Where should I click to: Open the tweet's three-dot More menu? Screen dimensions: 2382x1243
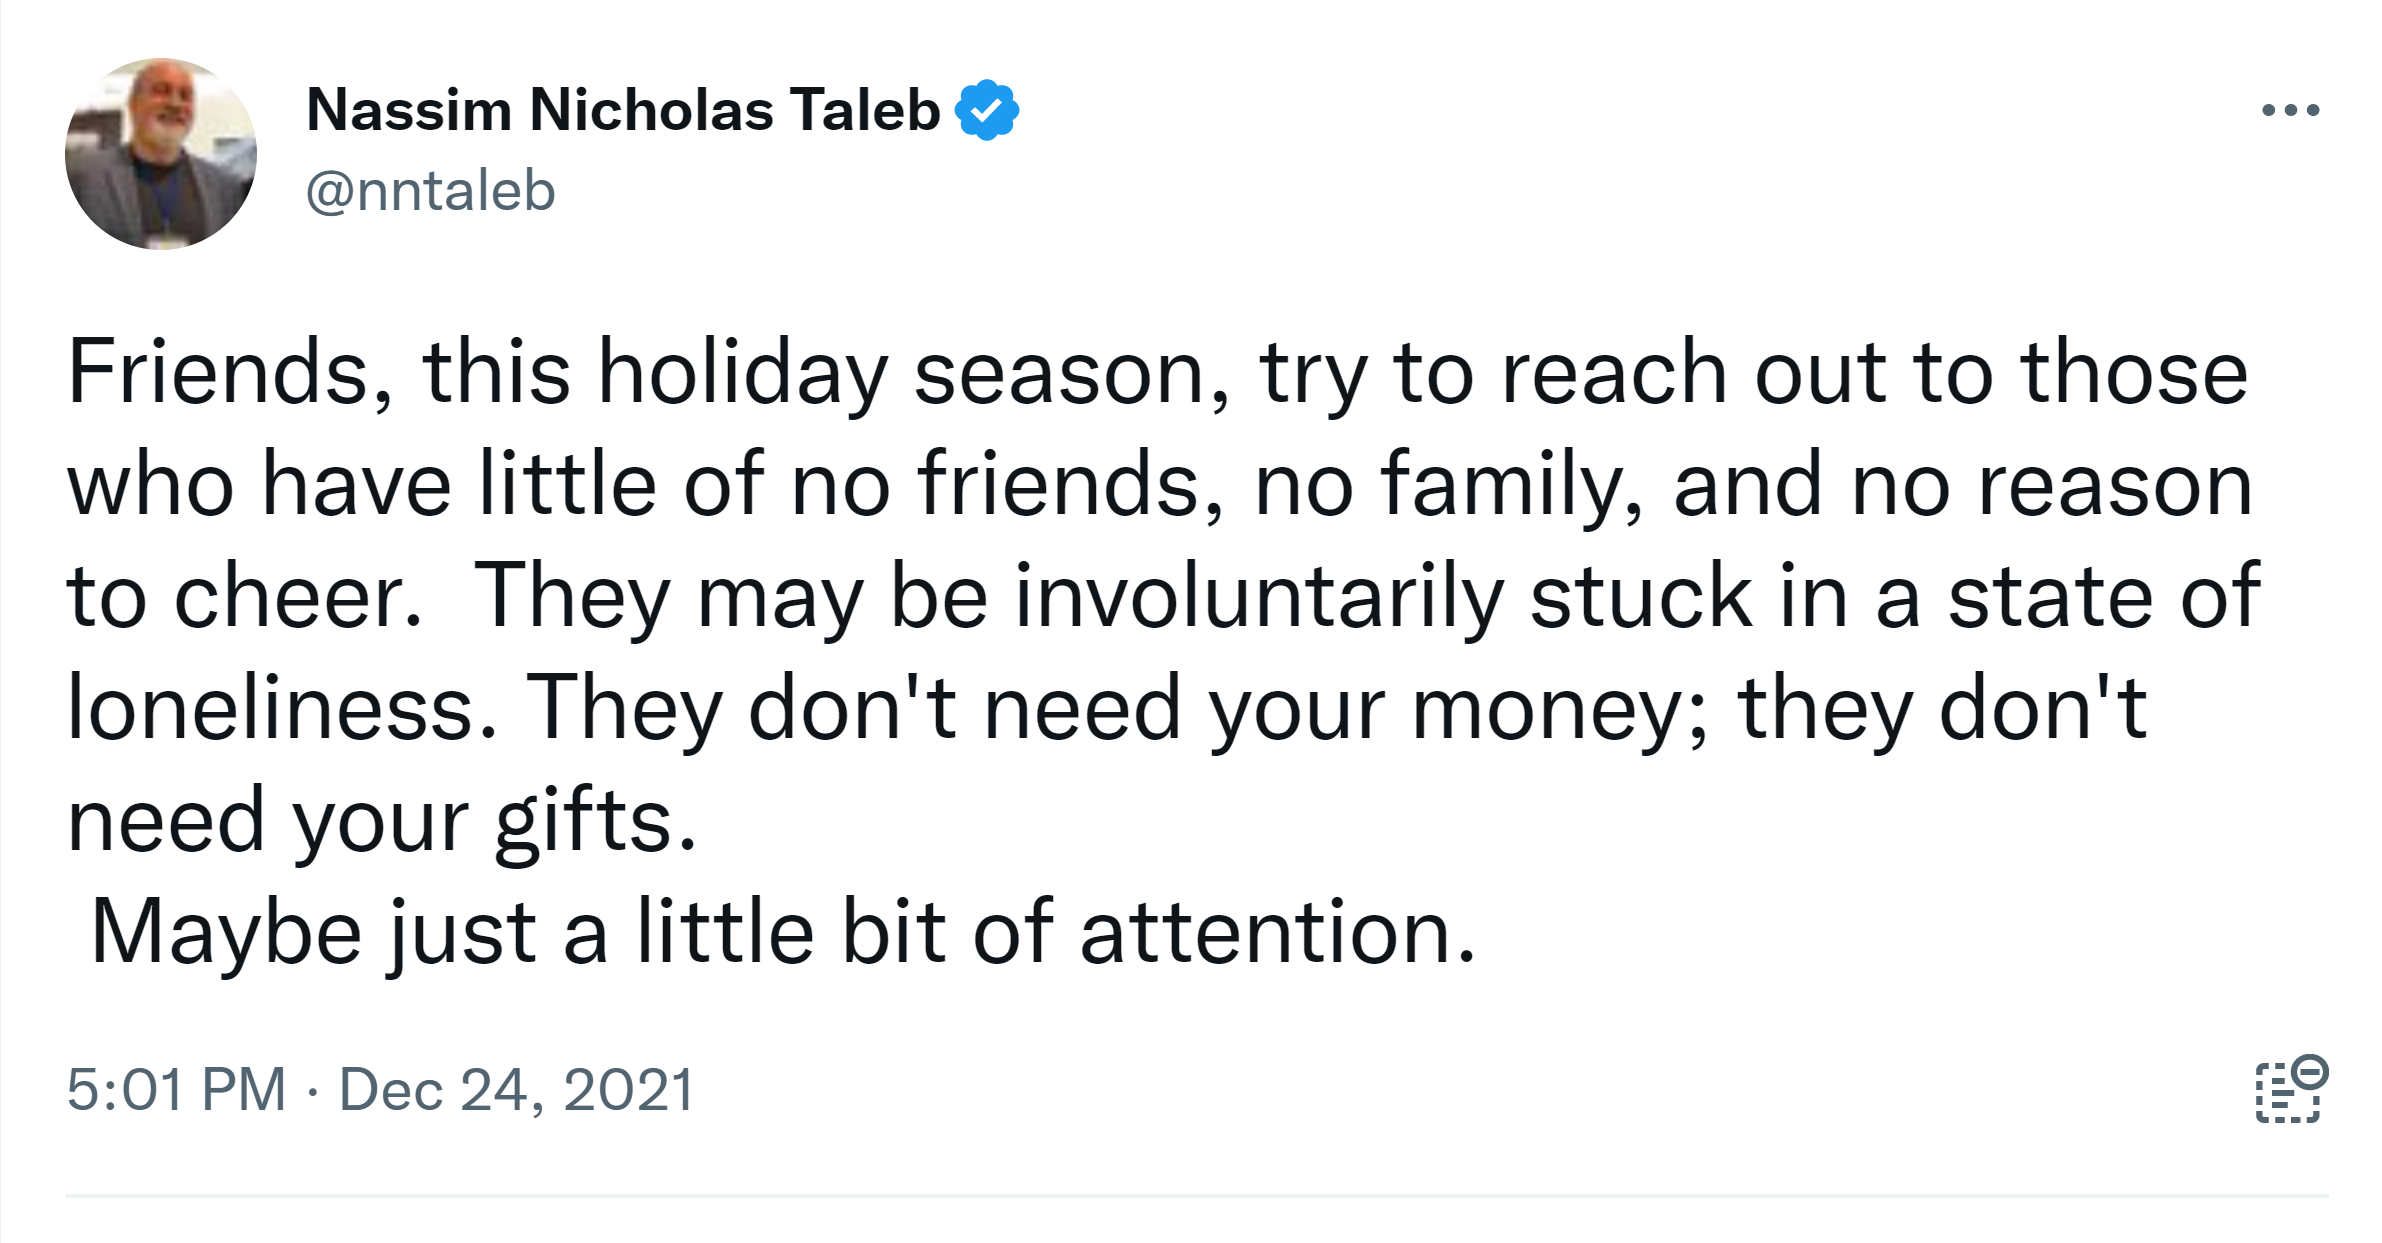[x=2290, y=110]
